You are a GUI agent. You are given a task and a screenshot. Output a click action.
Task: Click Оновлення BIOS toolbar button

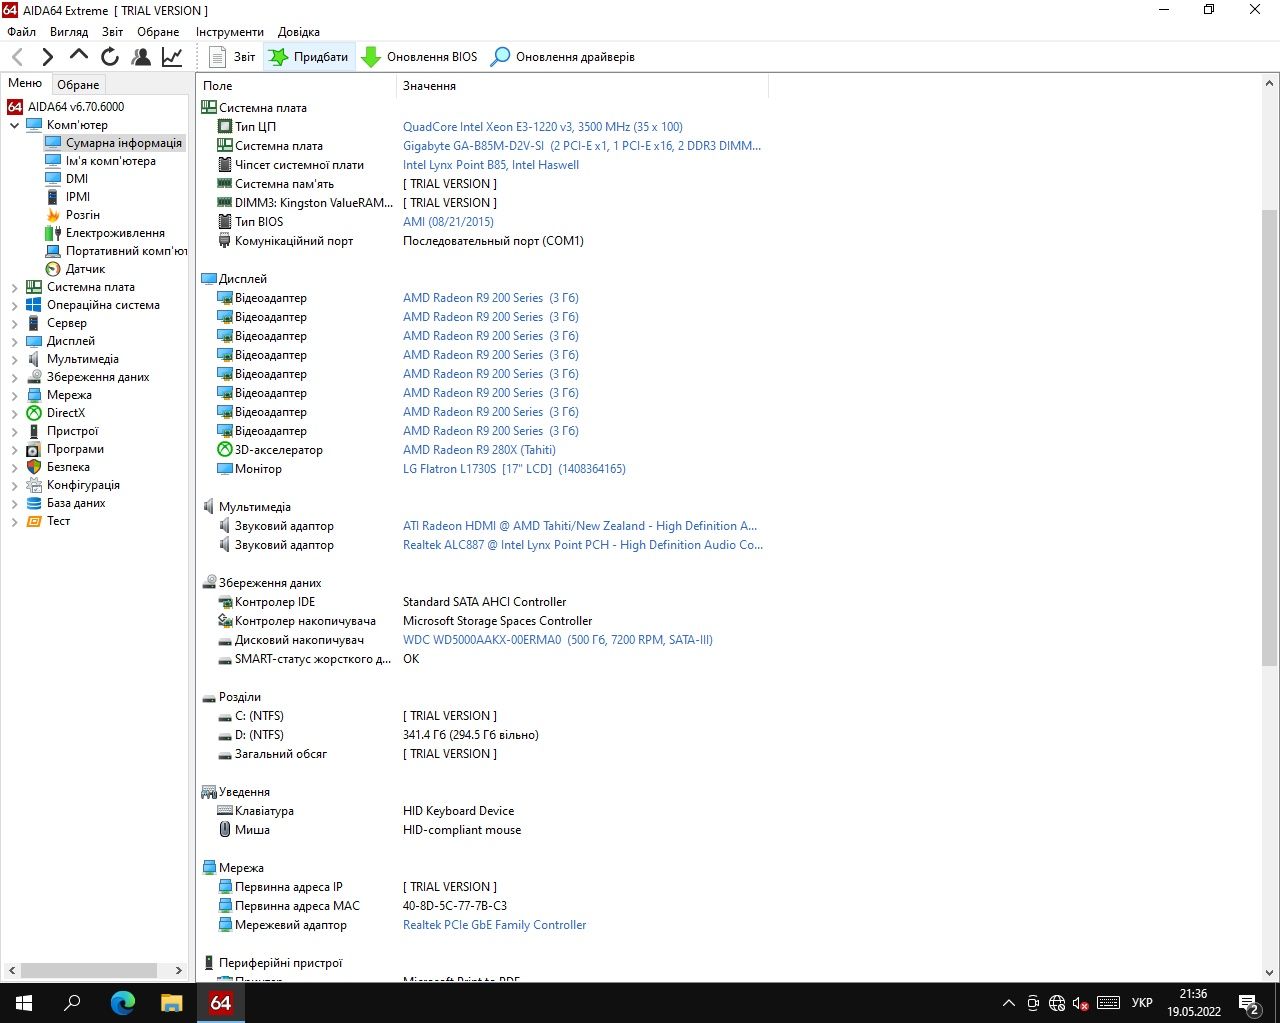point(419,57)
